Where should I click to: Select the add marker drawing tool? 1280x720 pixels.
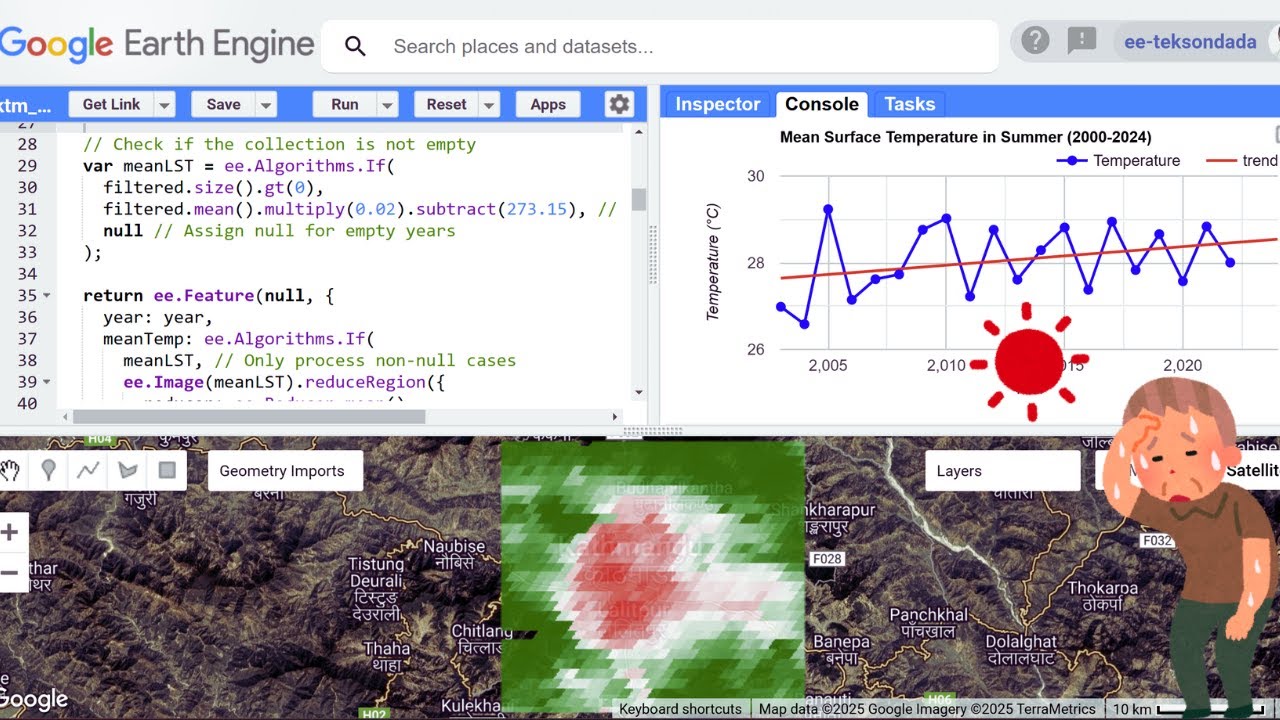tap(48, 470)
